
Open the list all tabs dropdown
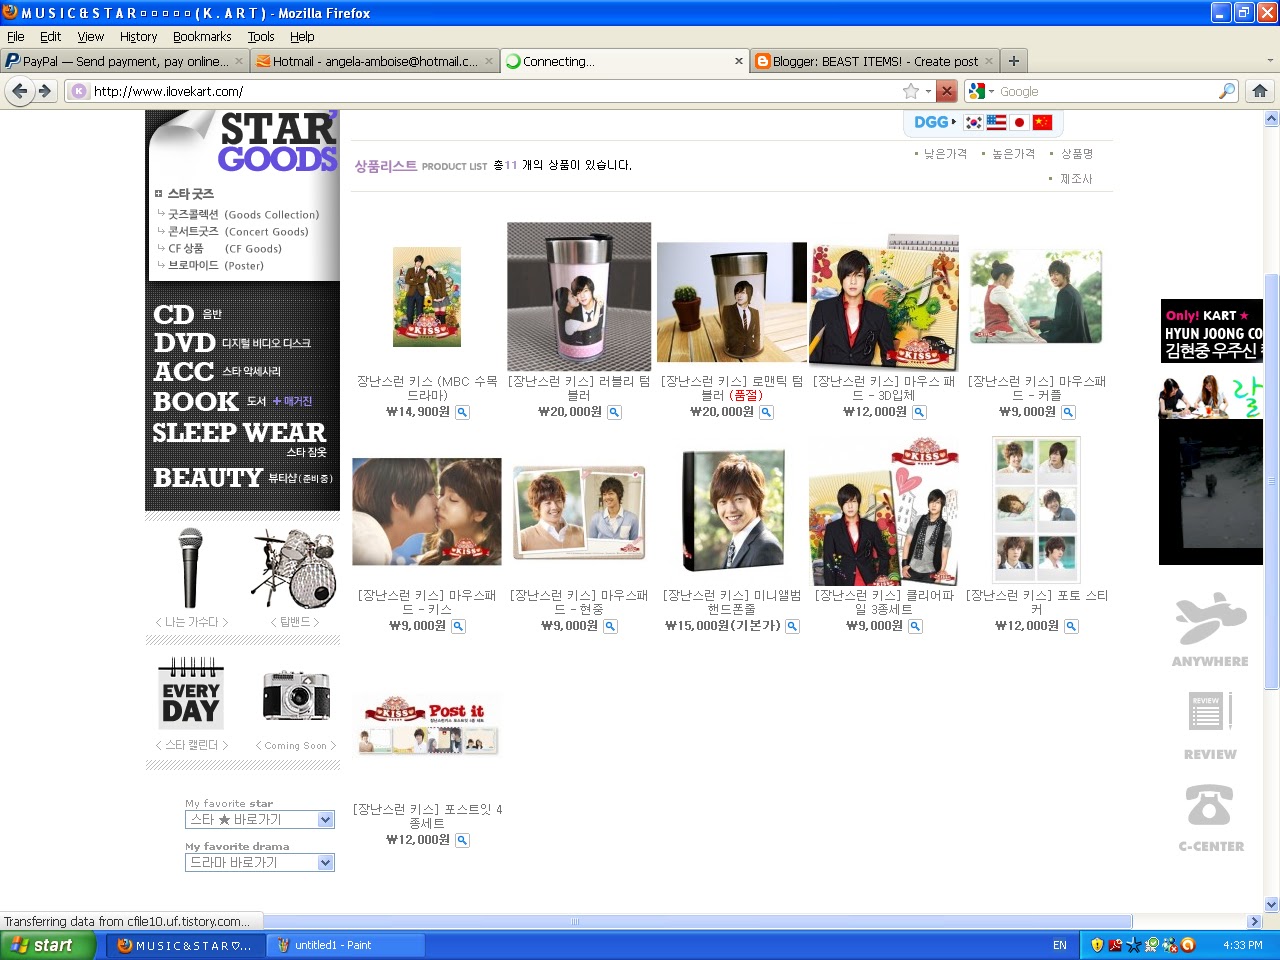pos(1270,61)
